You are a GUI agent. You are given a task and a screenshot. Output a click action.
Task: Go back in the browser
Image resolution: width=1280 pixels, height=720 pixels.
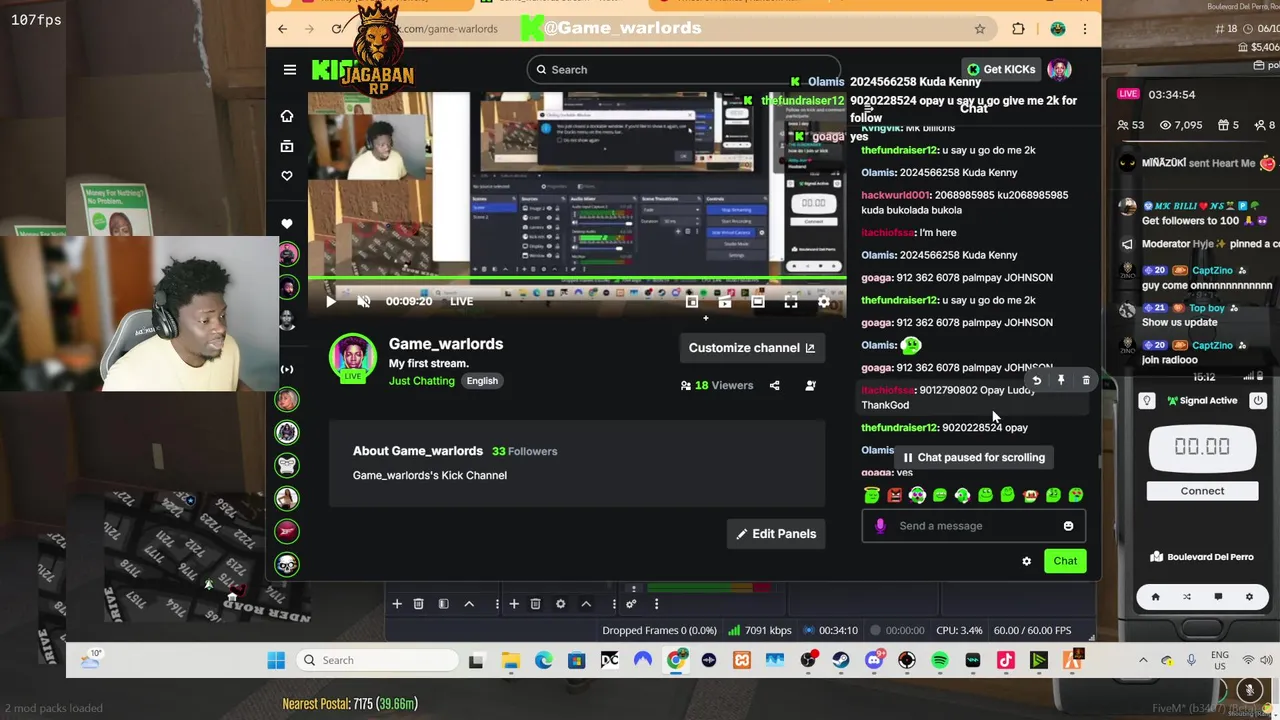pos(282,29)
